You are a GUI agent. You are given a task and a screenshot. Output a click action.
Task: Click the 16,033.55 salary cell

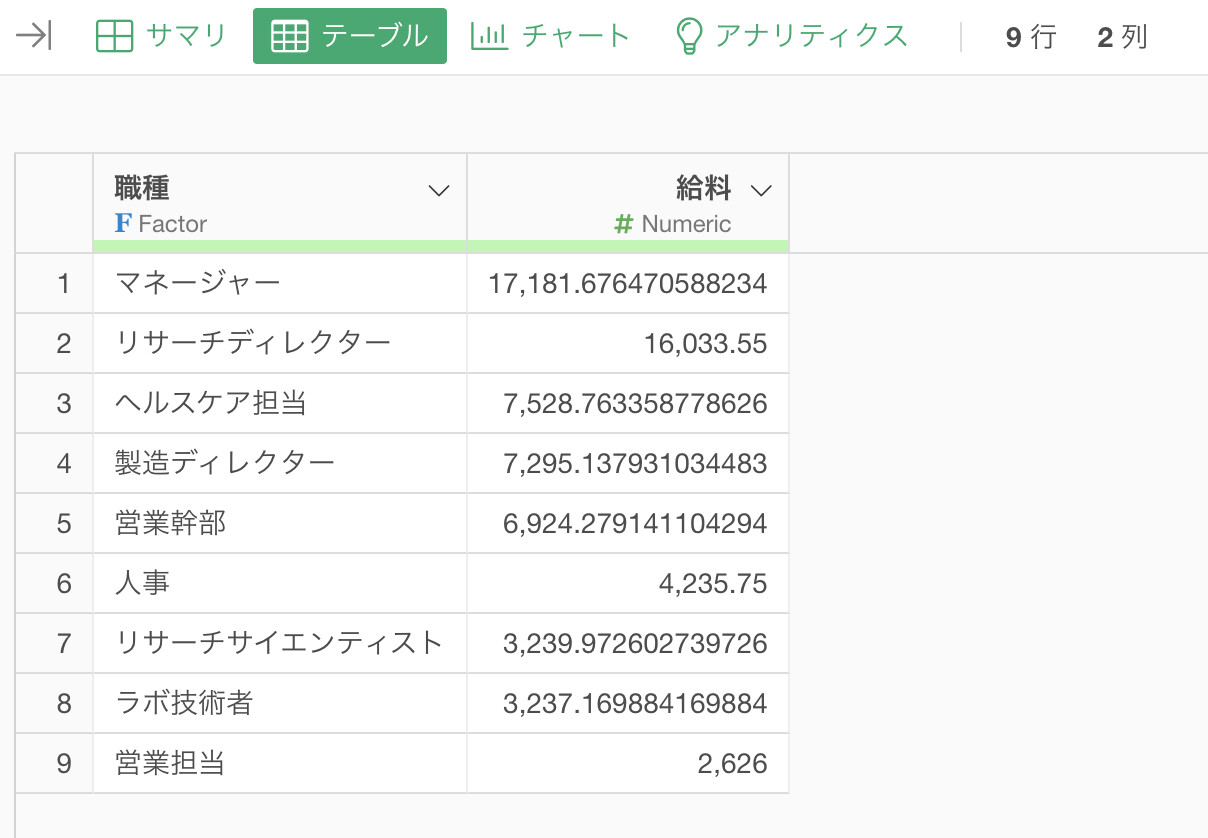(x=705, y=344)
